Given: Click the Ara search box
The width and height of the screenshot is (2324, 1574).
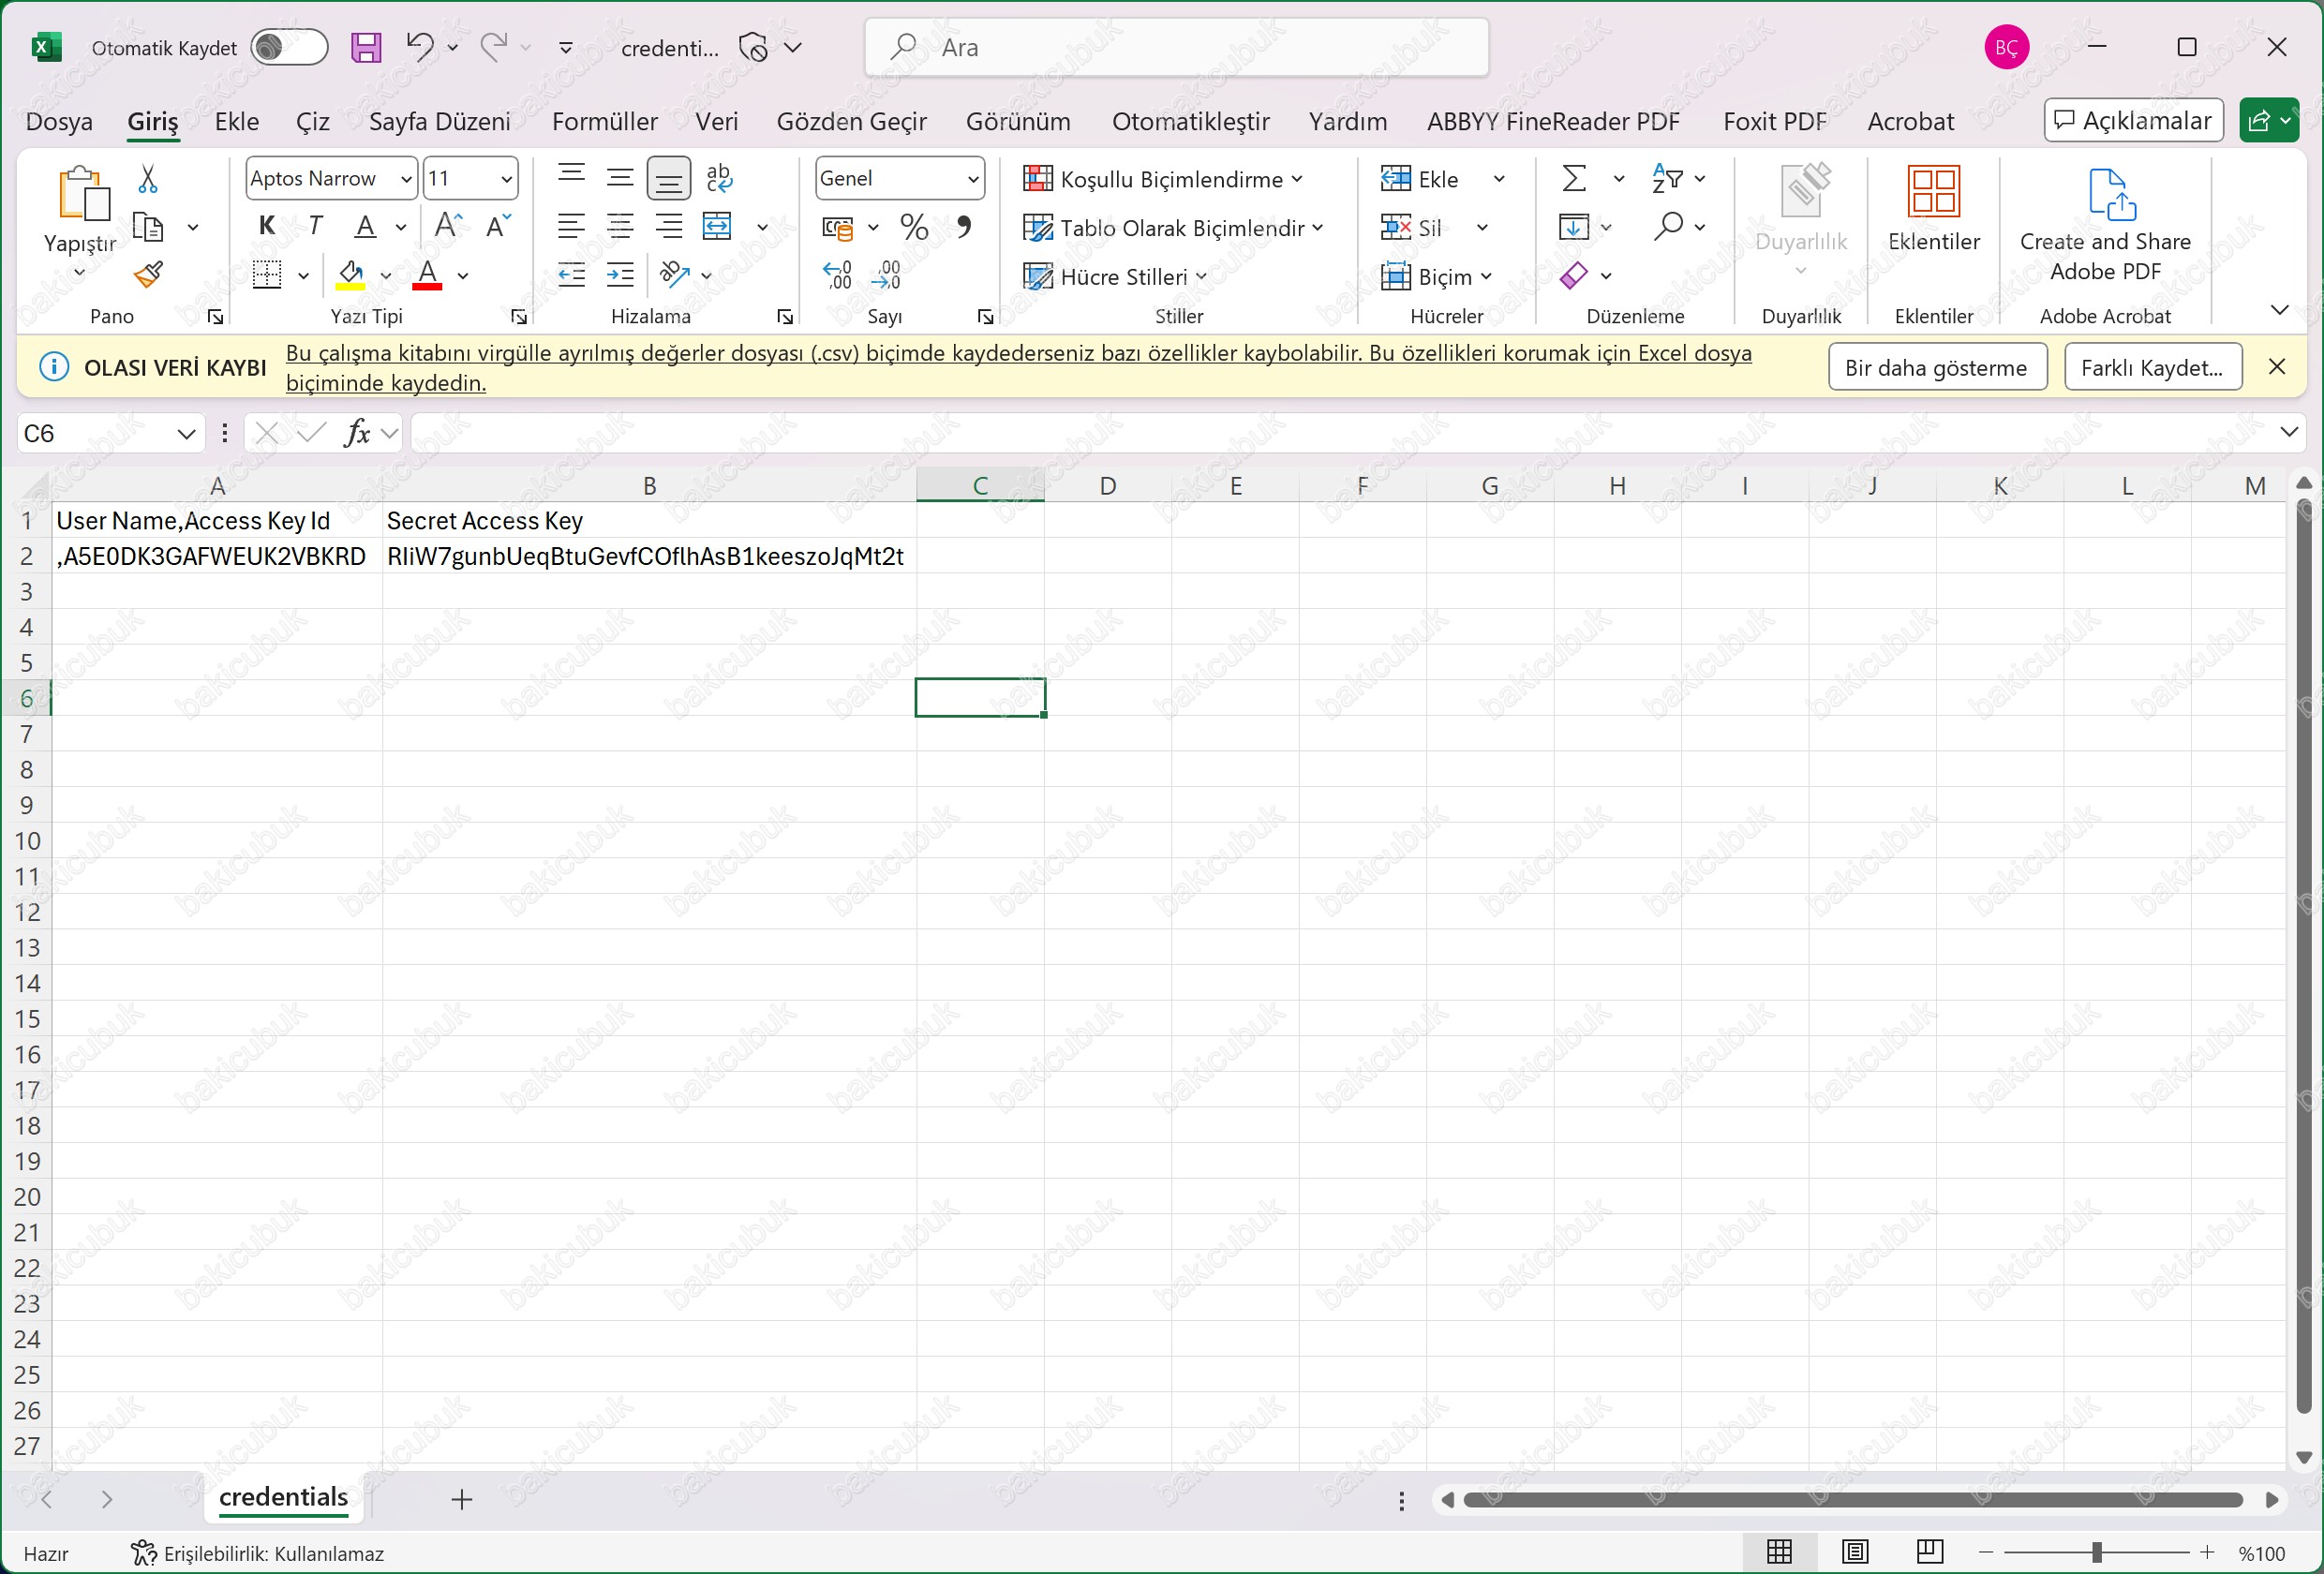Looking at the screenshot, I should point(1176,47).
